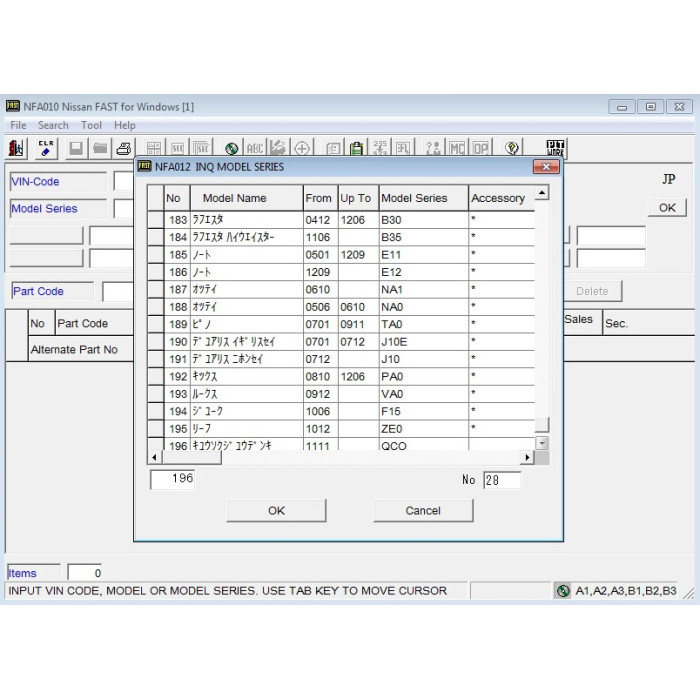
Task: Open the Search menu
Action: (x=53, y=125)
